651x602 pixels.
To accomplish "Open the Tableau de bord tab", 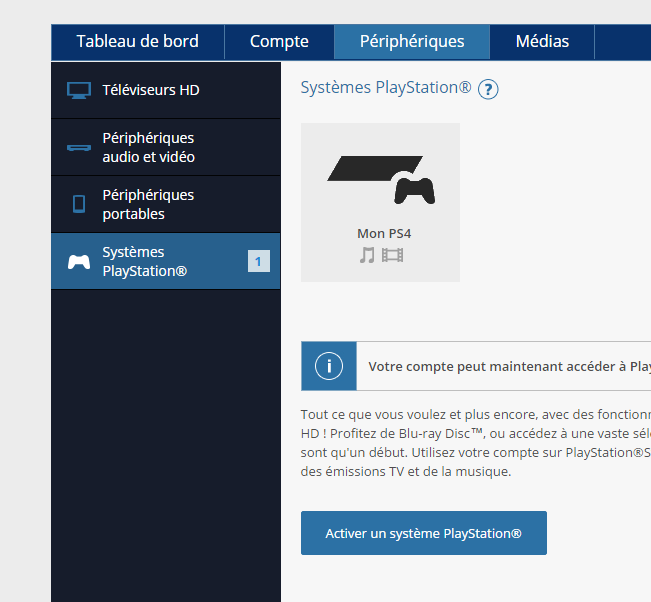I will pyautogui.click(x=137, y=42).
